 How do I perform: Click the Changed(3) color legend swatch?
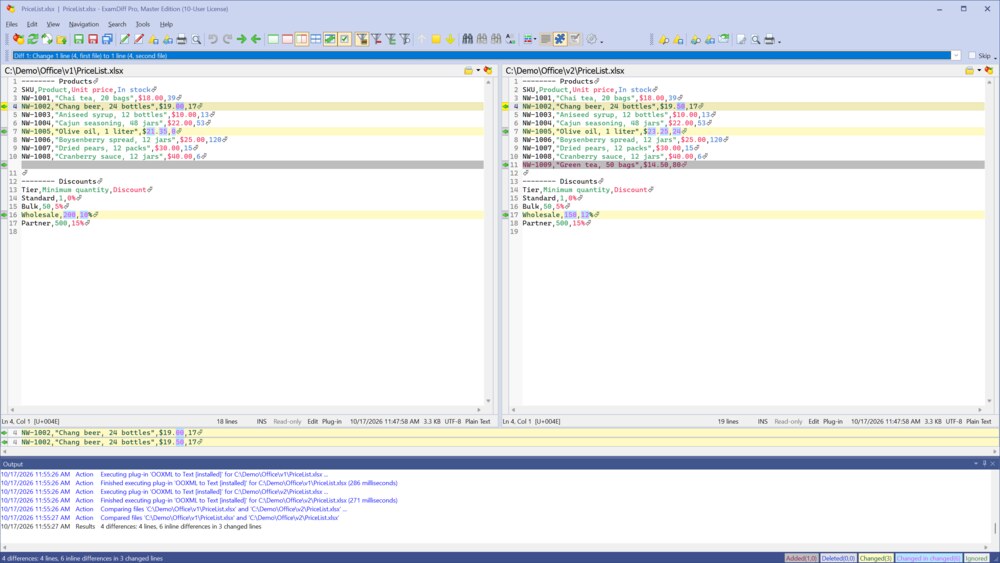coord(876,558)
